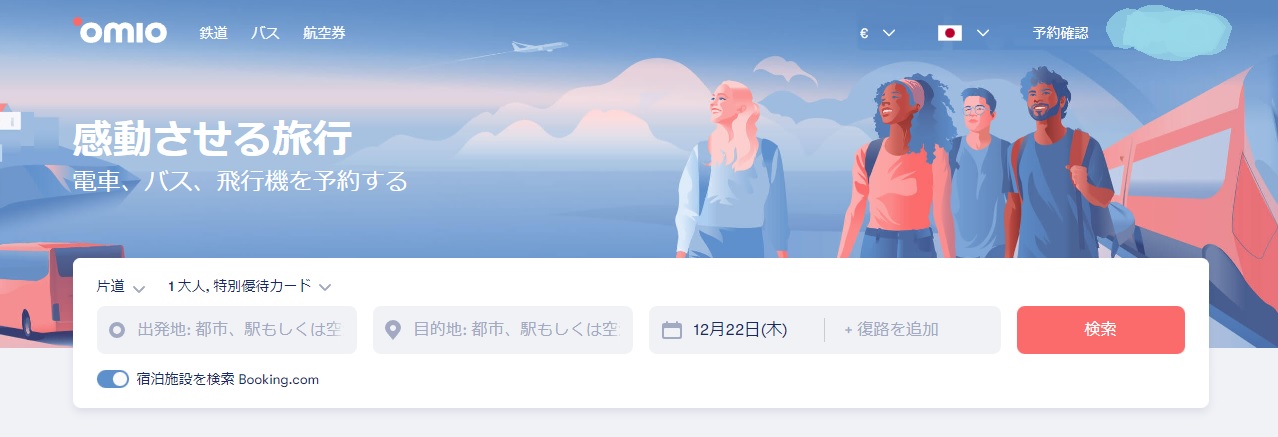Expand the currency chevron next to €
Screen dimensions: 1278x437
[889, 33]
